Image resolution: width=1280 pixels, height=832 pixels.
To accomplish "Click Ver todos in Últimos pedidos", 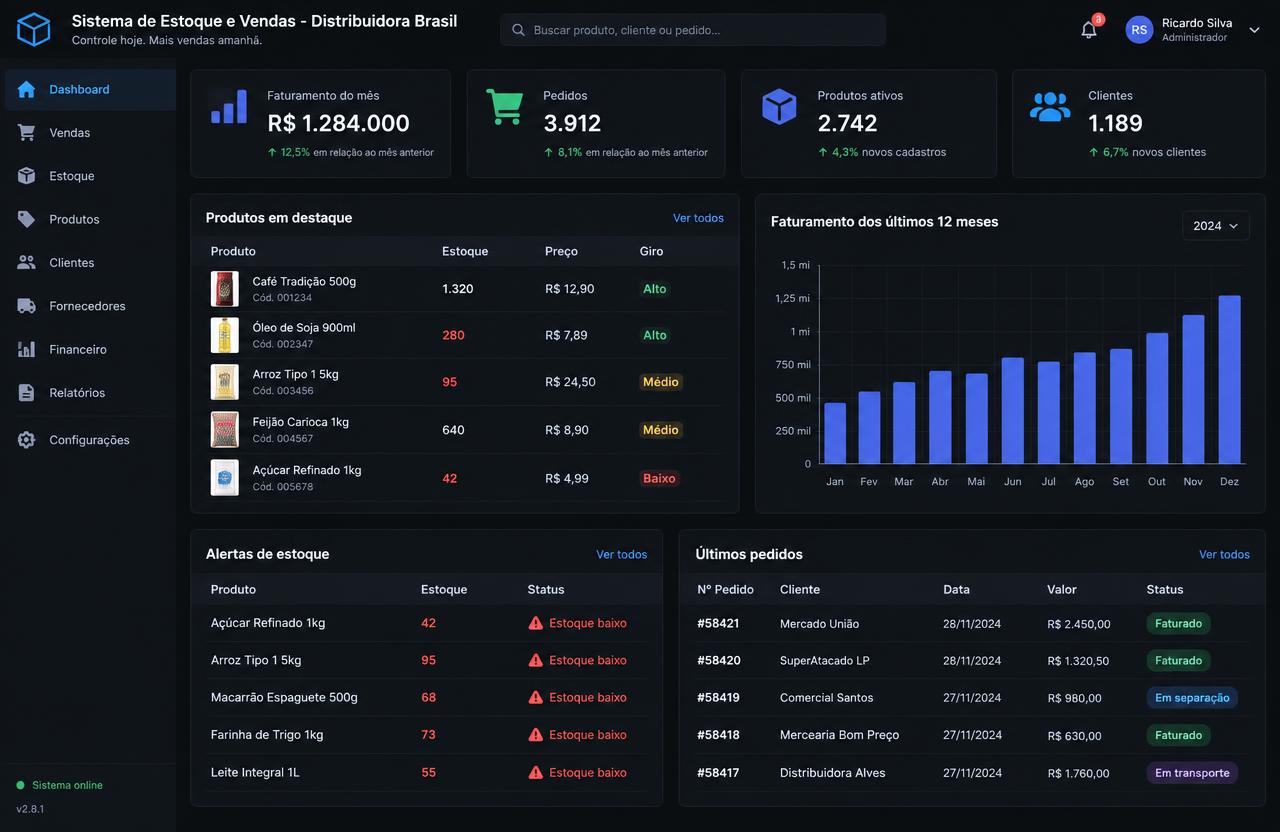I will [x=1224, y=554].
